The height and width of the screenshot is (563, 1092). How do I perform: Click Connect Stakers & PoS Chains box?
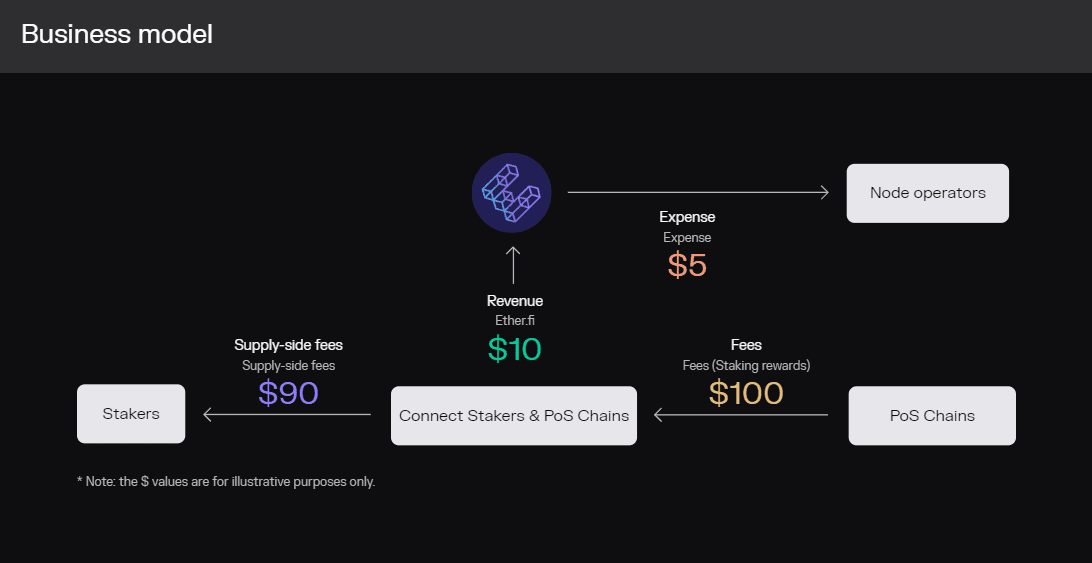point(513,416)
